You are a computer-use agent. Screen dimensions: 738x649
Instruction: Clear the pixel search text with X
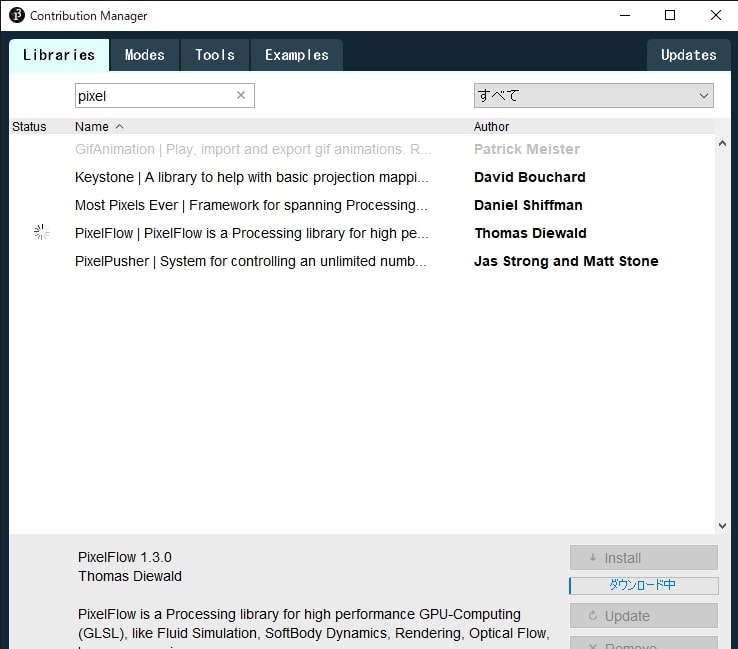coord(241,95)
